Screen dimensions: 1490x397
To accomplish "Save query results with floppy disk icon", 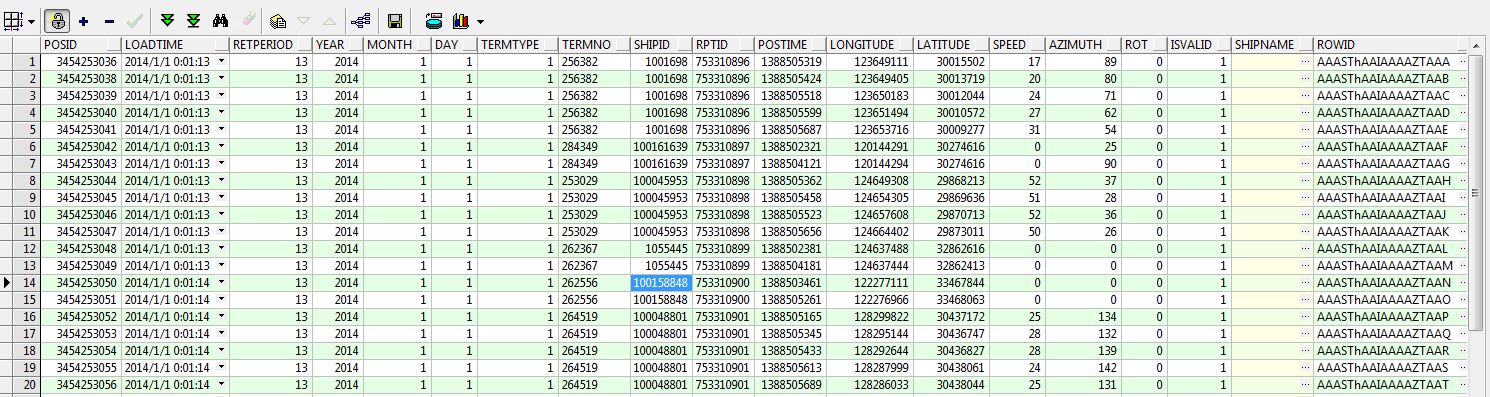I will [395, 20].
